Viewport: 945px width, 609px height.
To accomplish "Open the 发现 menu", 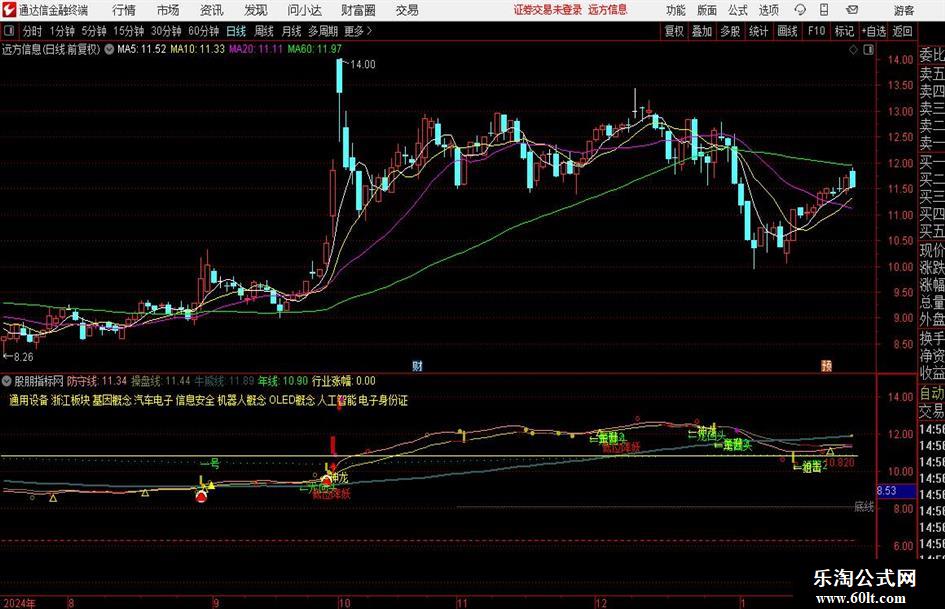I will pyautogui.click(x=256, y=10).
